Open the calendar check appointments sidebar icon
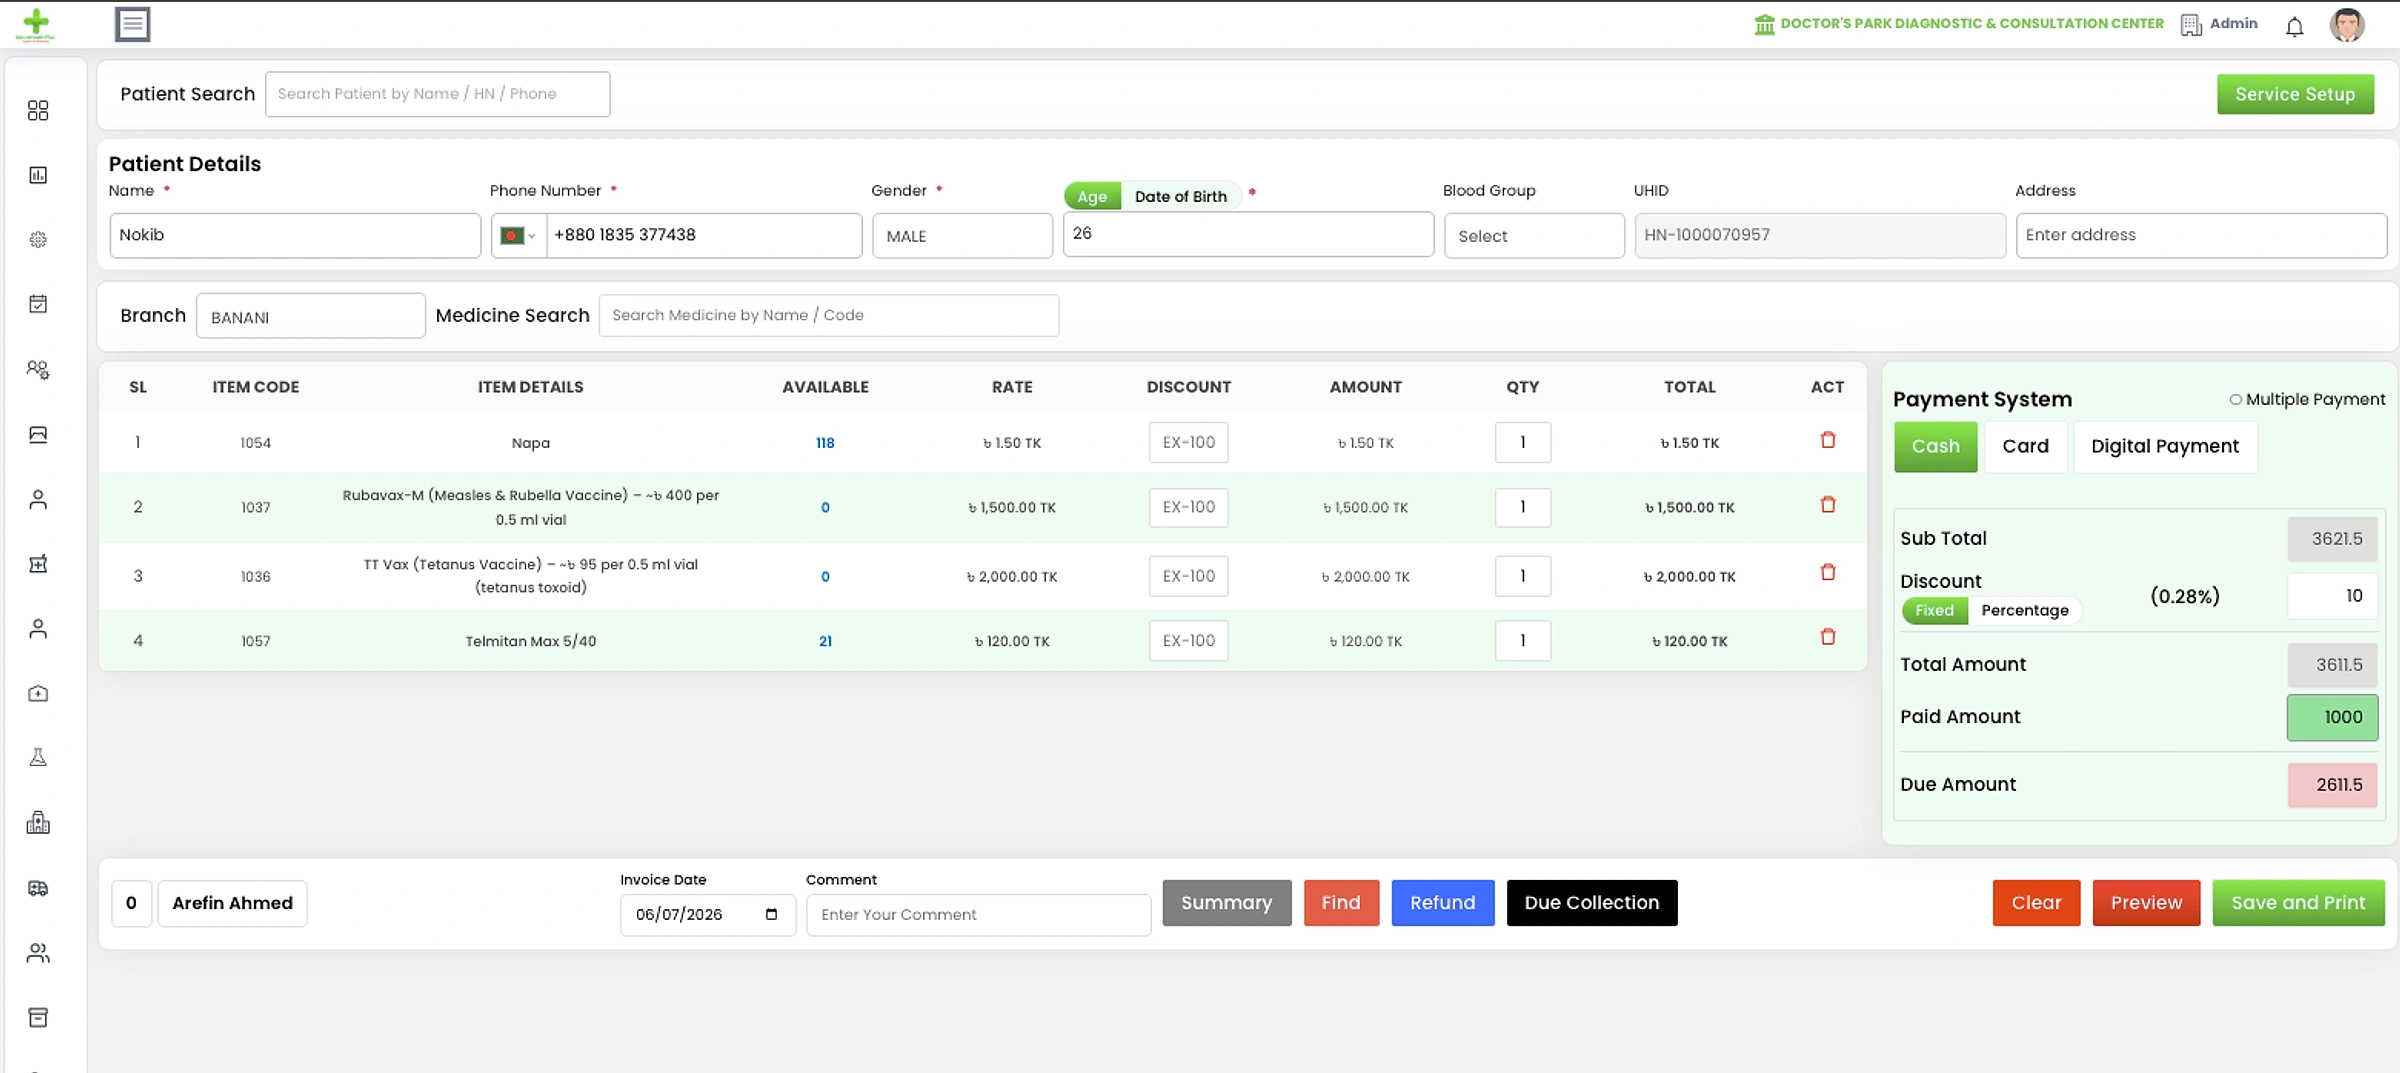This screenshot has width=2400, height=1073. tap(38, 304)
